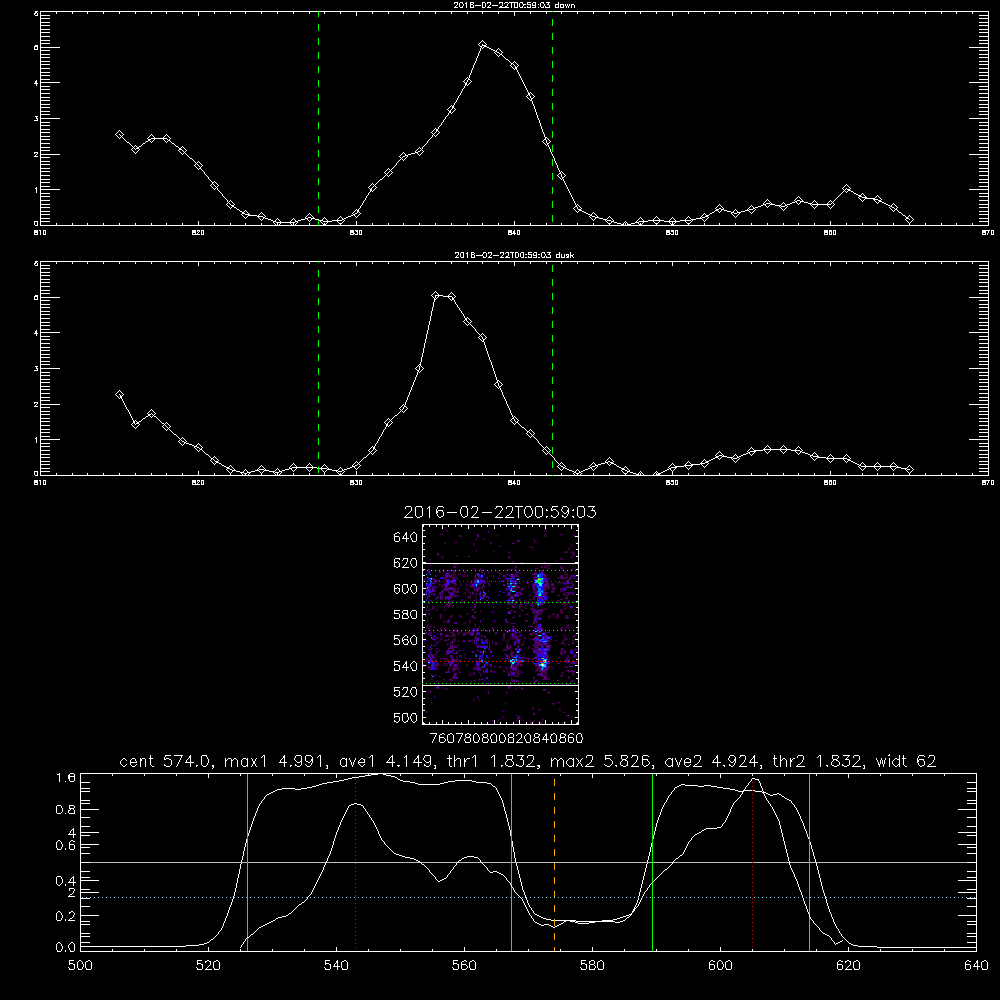
Task: Click the '2016-02-22T00:59:03 dawn' plot title
Action: 514,5
